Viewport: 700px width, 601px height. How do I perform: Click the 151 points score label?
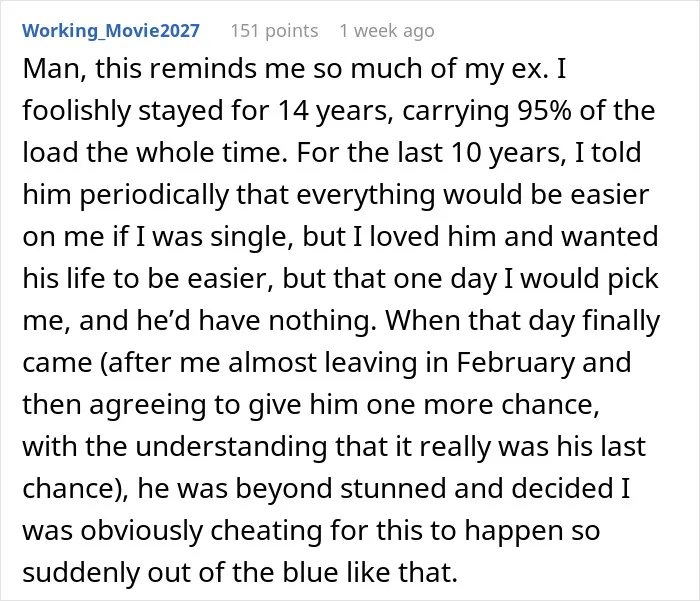[274, 31]
